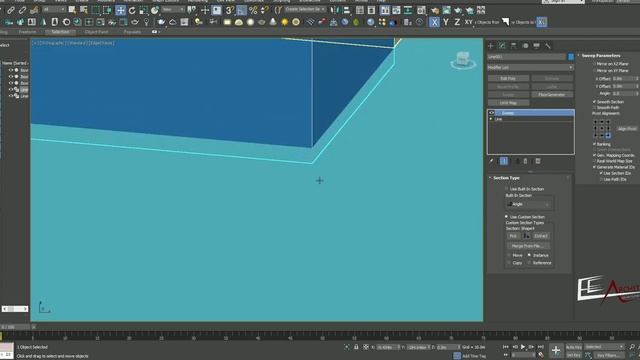This screenshot has width=640, height=360.
Task: Toggle the Smooth Section checkbox
Action: tap(594, 102)
